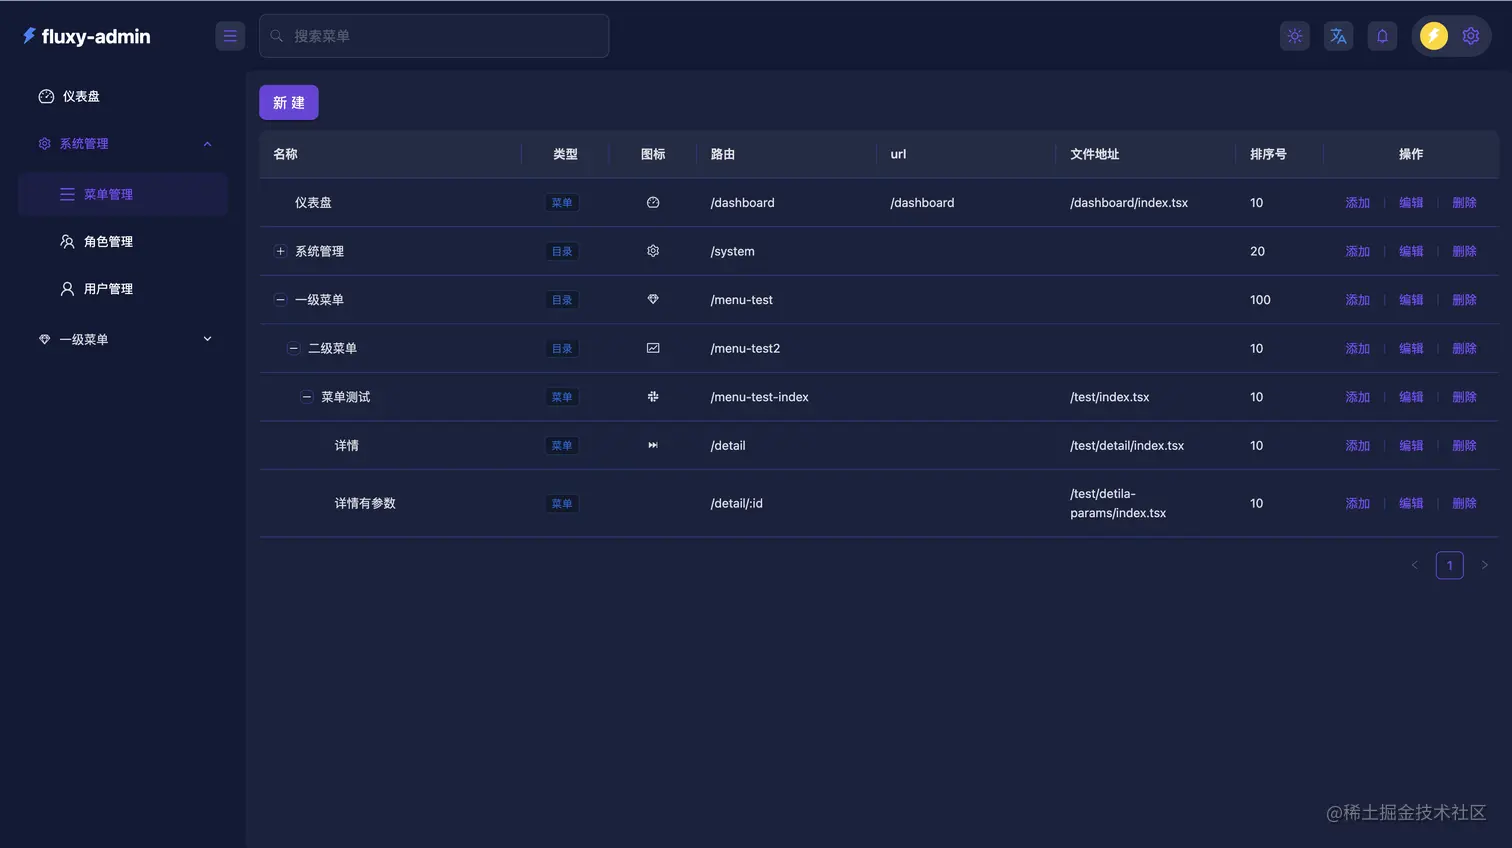Click 用户管理 person icon
Viewport: 1512px width, 848px height.
(x=67, y=289)
